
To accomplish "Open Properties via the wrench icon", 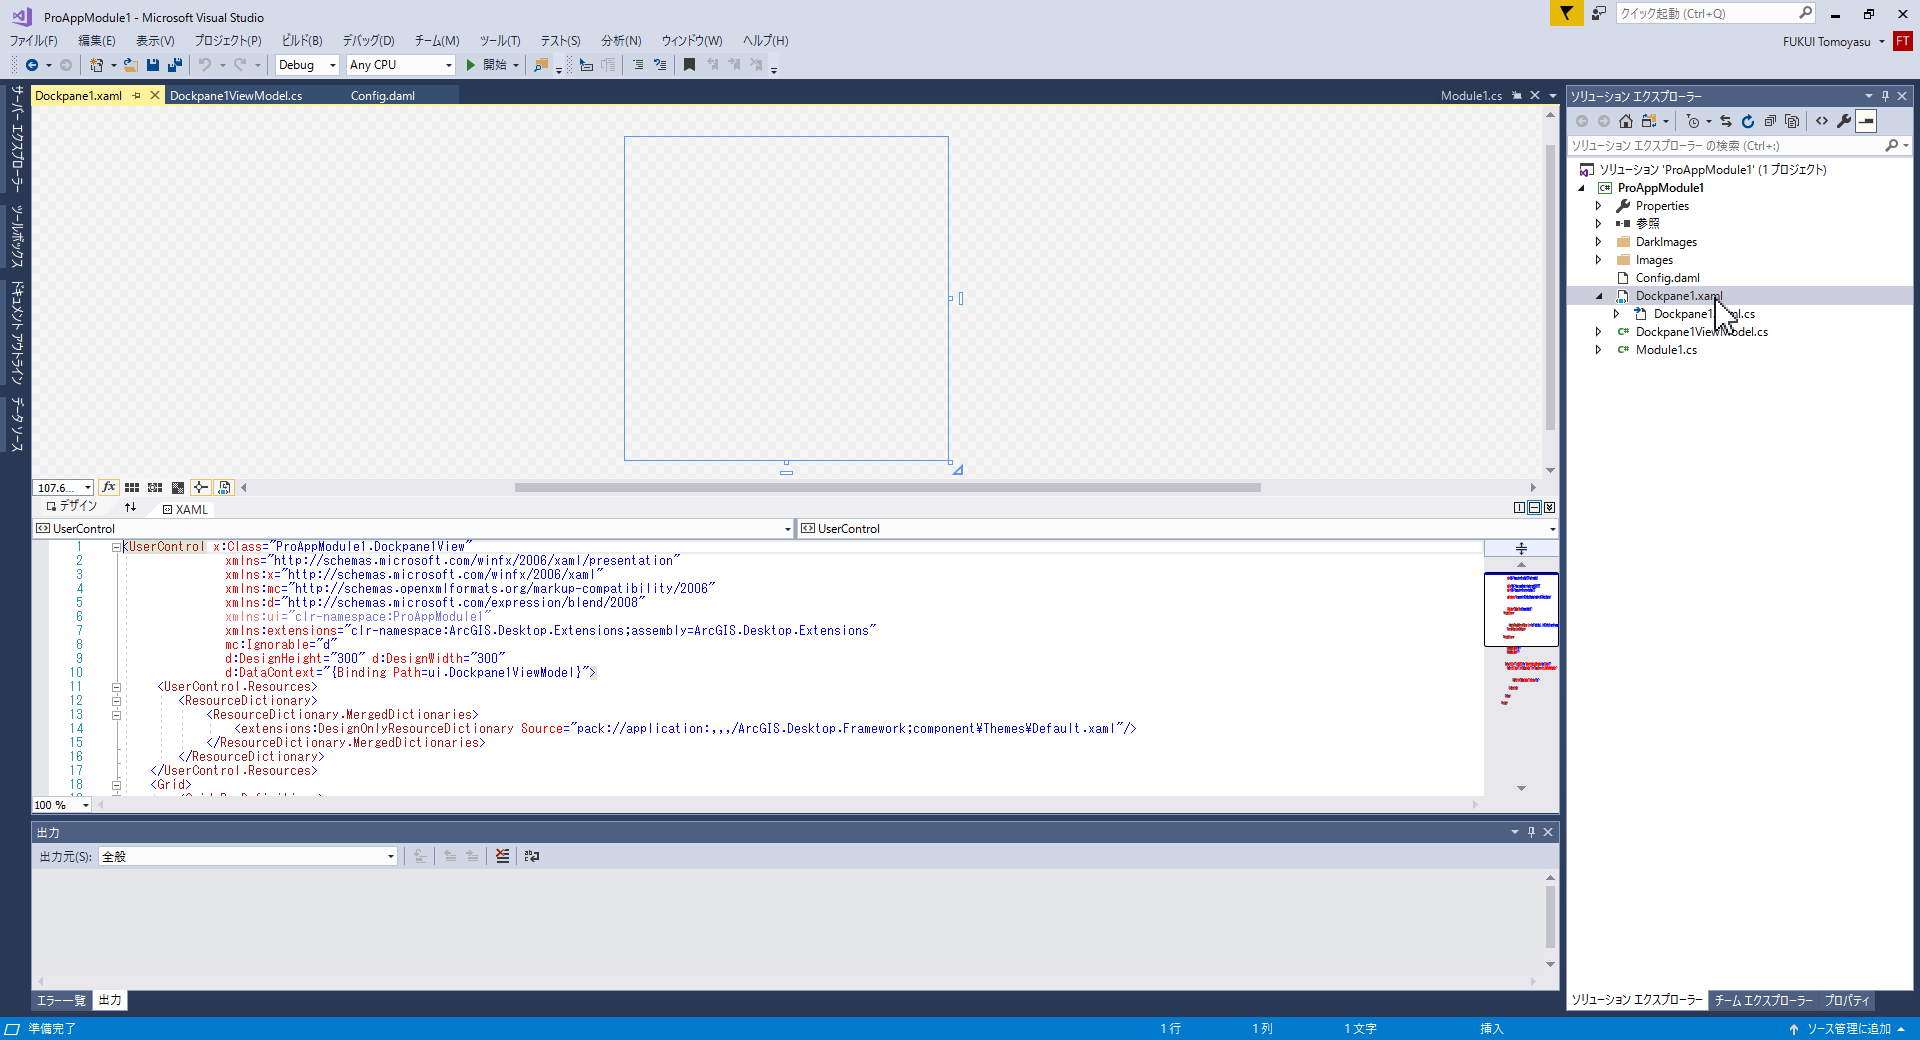I will 1844,121.
